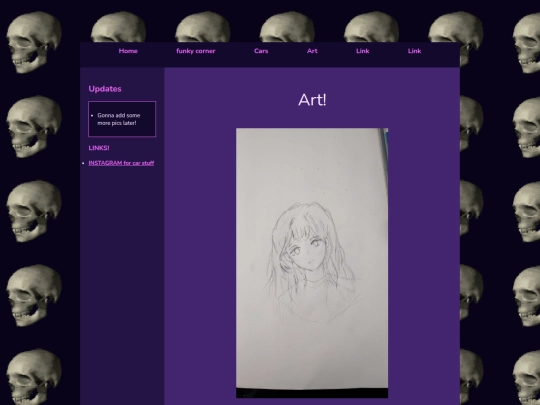The image size is (540, 405).
Task: Click the Art! page title
Action: [312, 100]
